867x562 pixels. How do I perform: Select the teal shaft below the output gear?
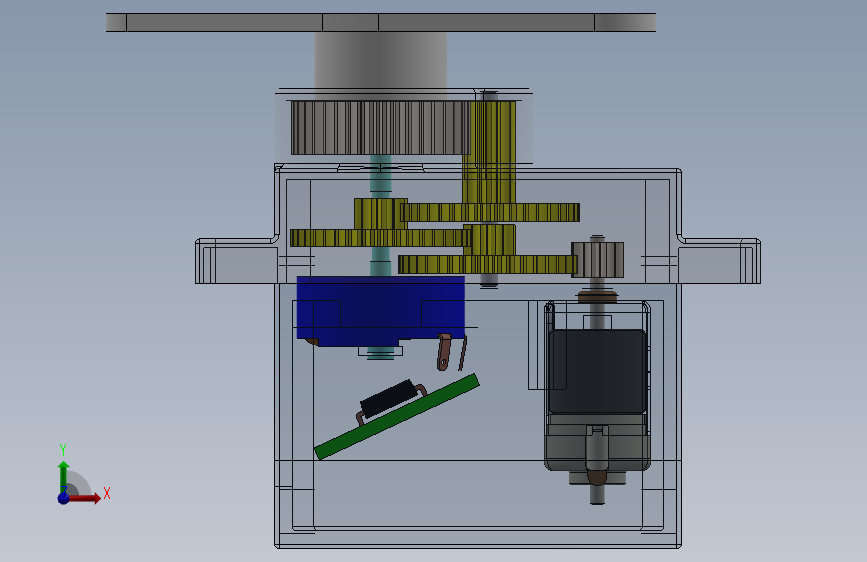click(x=380, y=176)
